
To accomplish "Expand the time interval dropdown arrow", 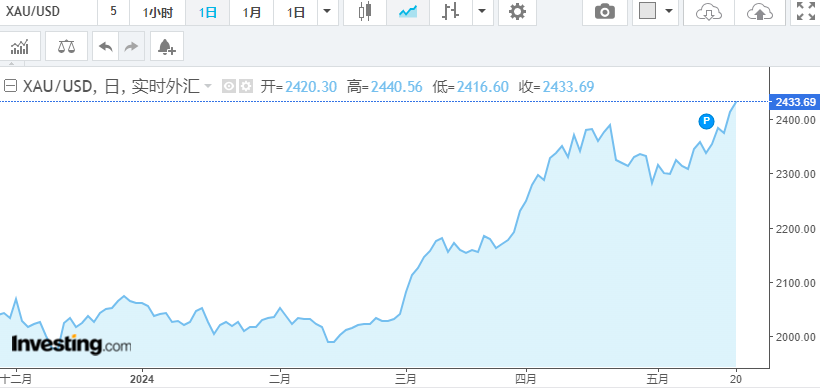I will coord(327,12).
